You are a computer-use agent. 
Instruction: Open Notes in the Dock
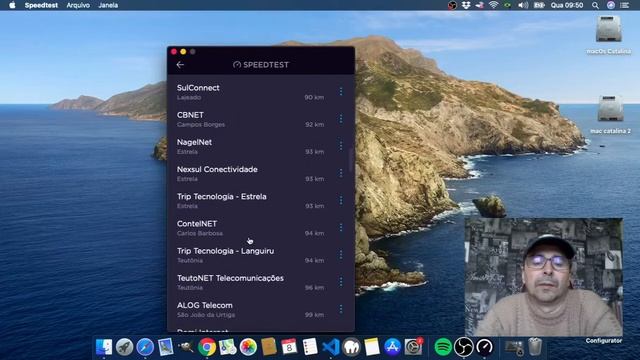(372, 347)
